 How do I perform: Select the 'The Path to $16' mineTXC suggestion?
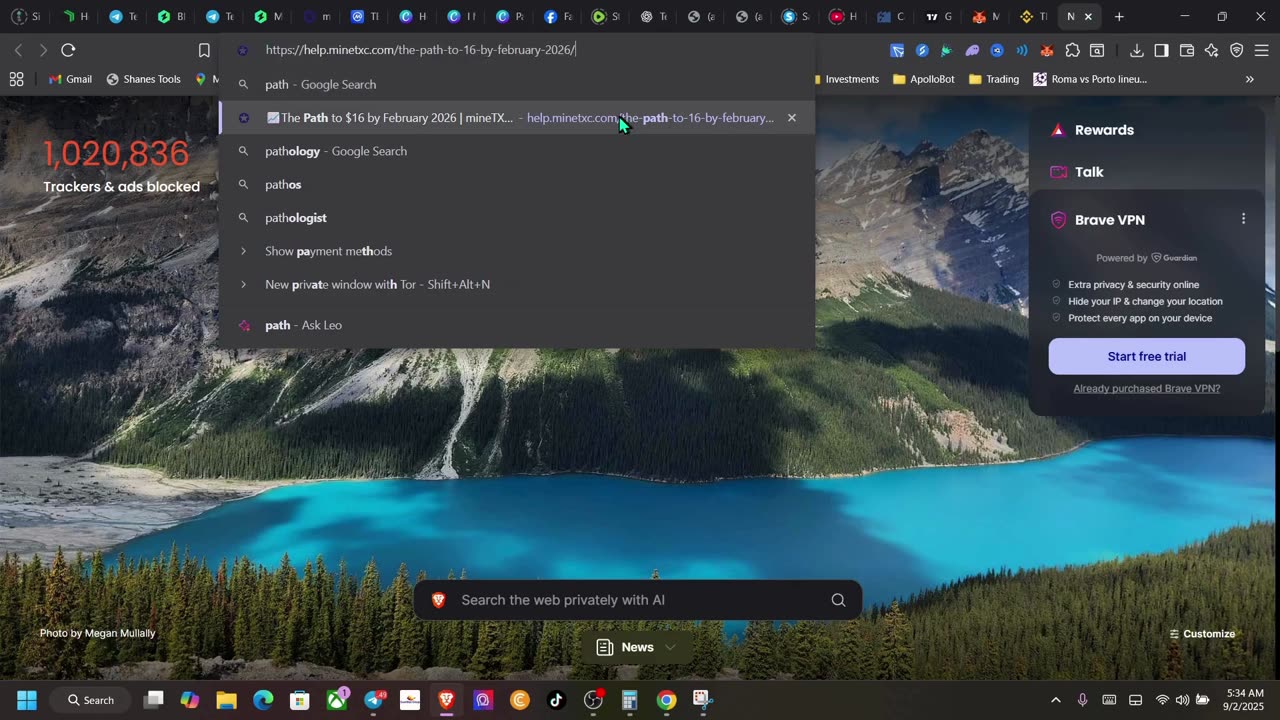517,118
